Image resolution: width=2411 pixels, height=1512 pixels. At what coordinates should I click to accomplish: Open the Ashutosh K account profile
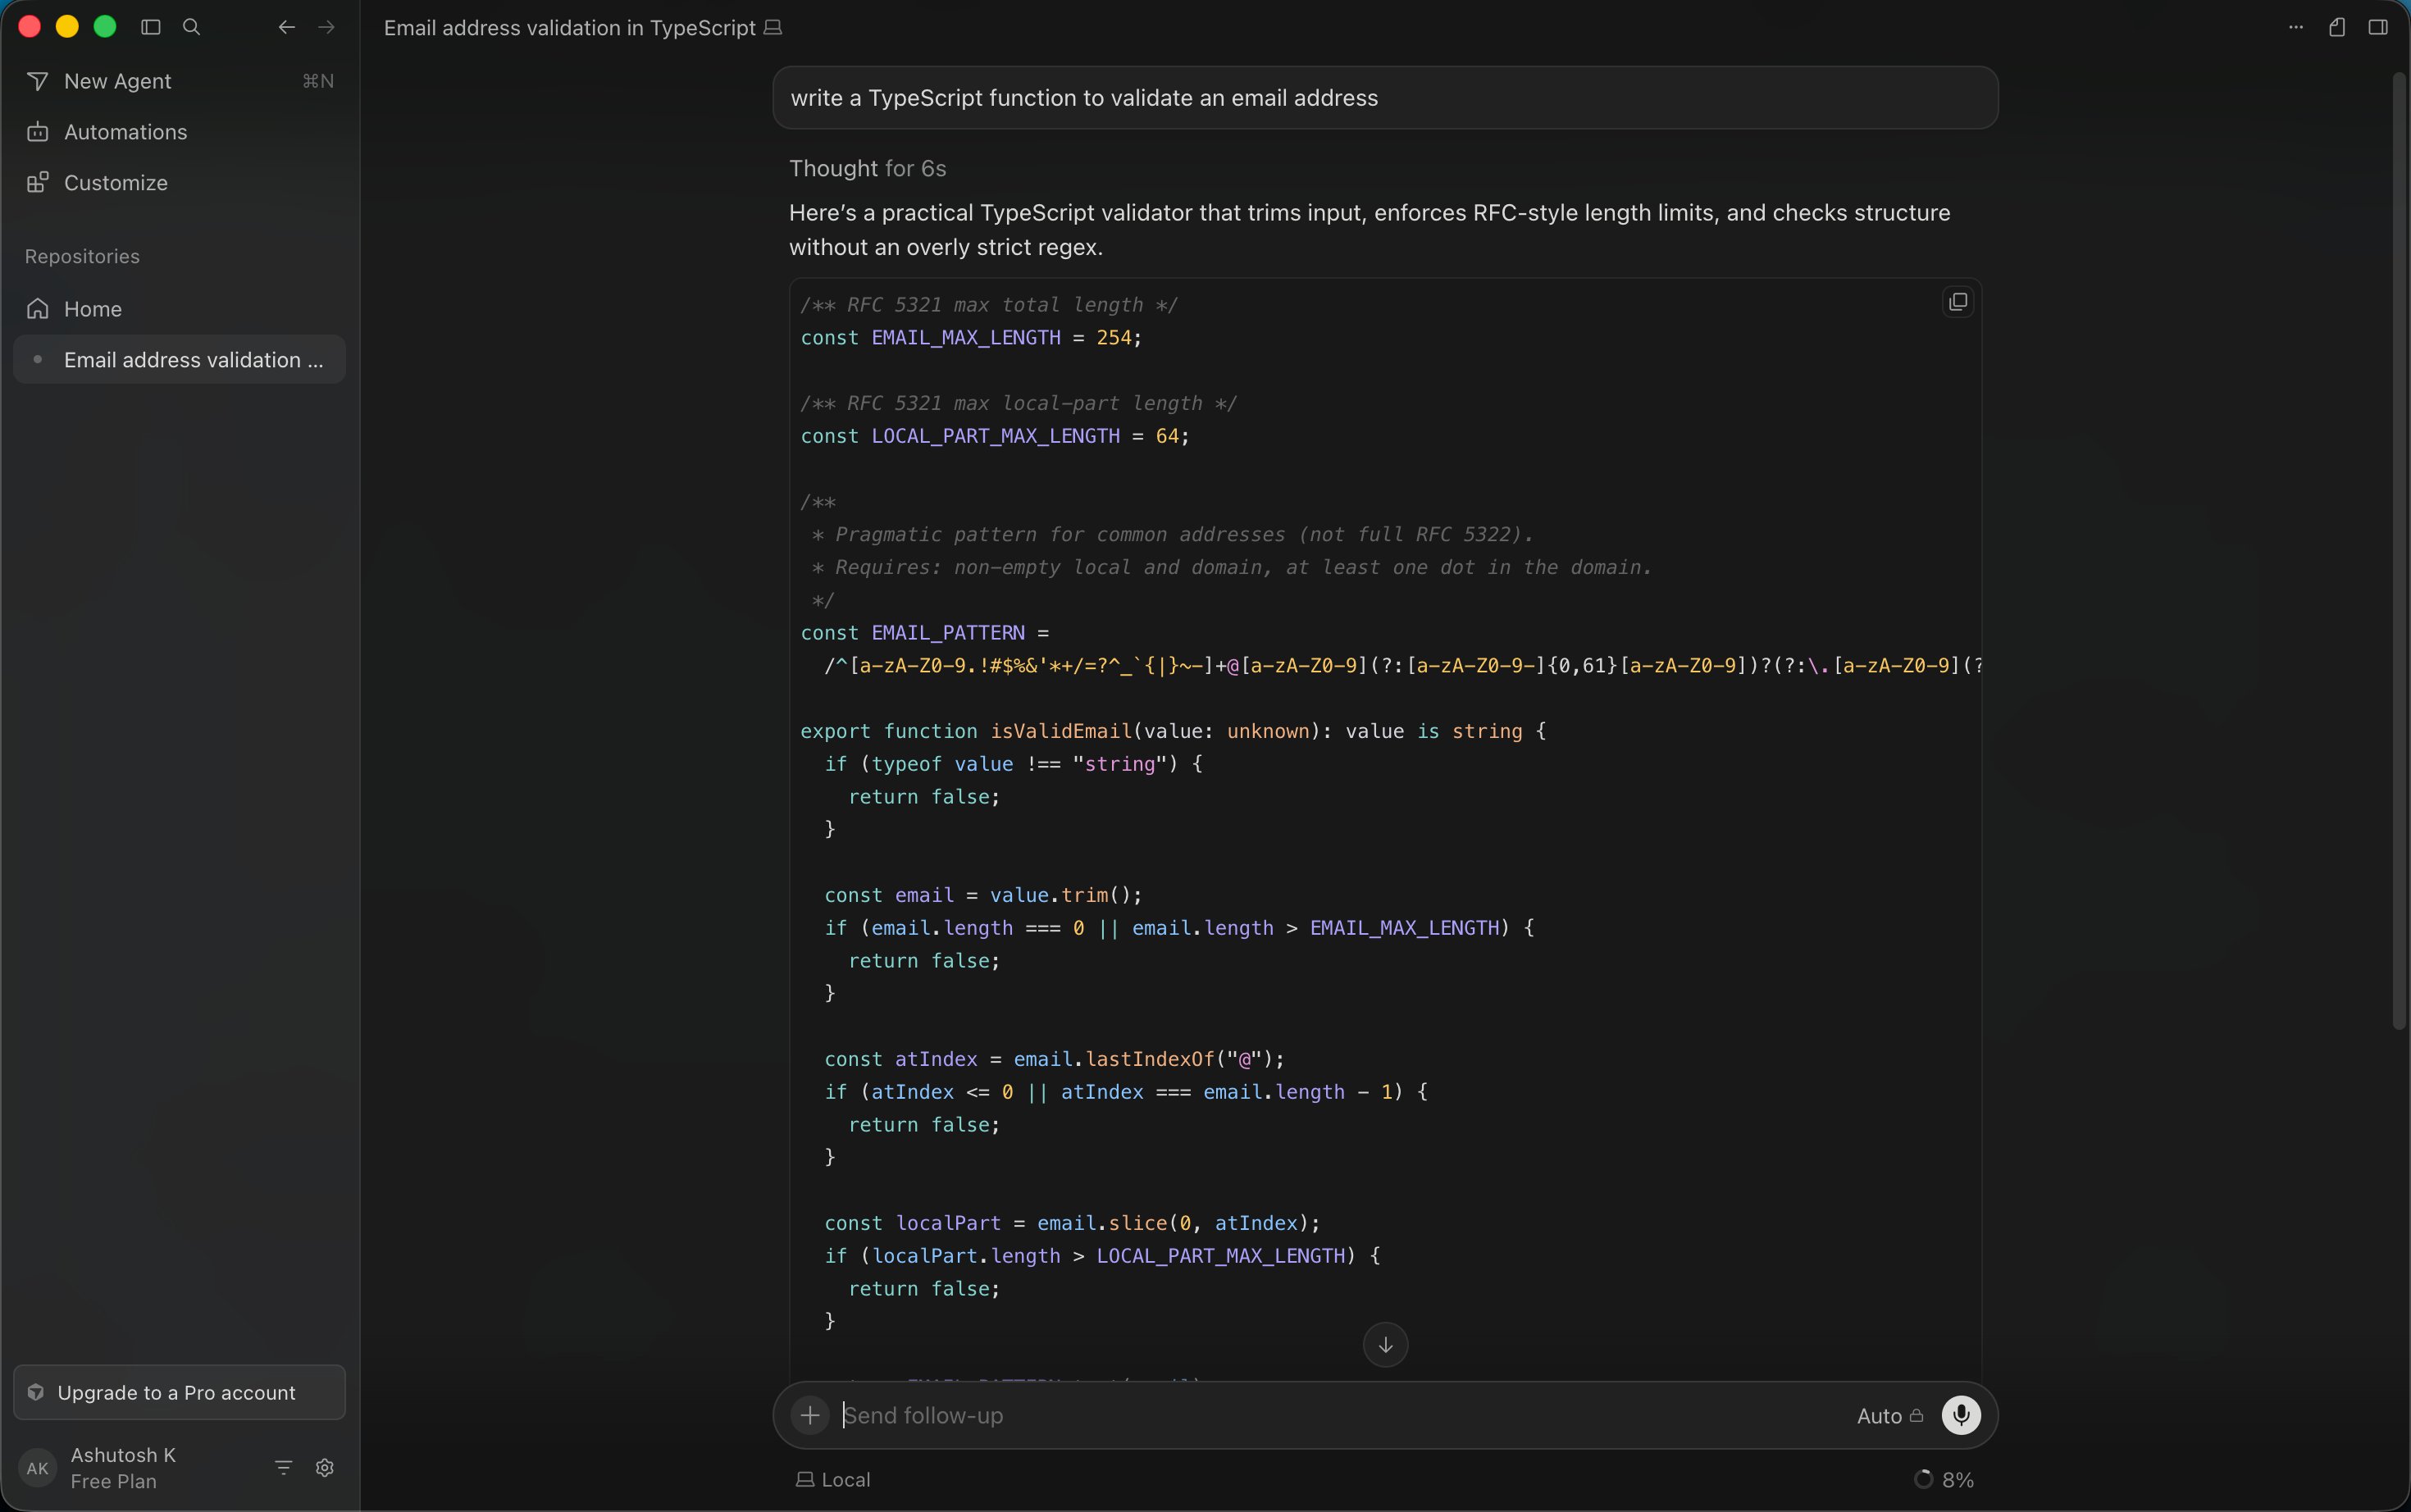[x=123, y=1468]
